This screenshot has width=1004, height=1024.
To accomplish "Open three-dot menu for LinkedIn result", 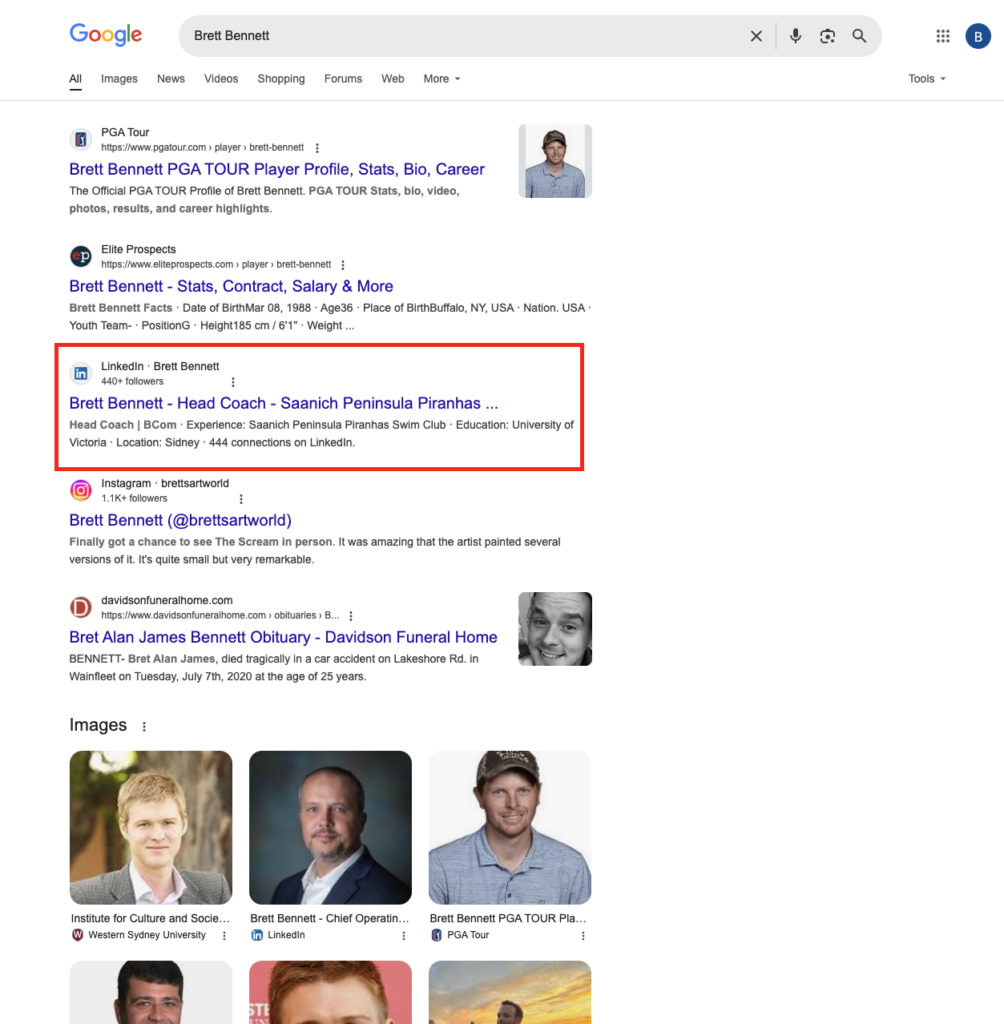I will [x=233, y=382].
